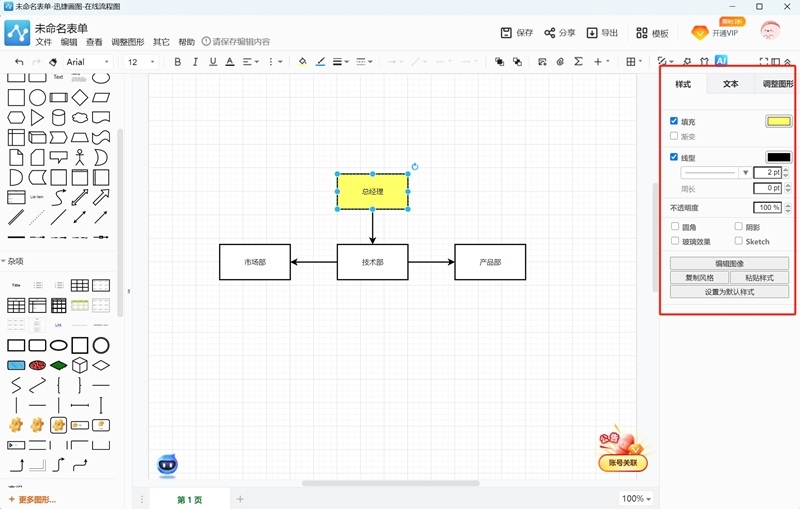Switch to the 文本 tab
The width and height of the screenshot is (800, 509).
730,84
